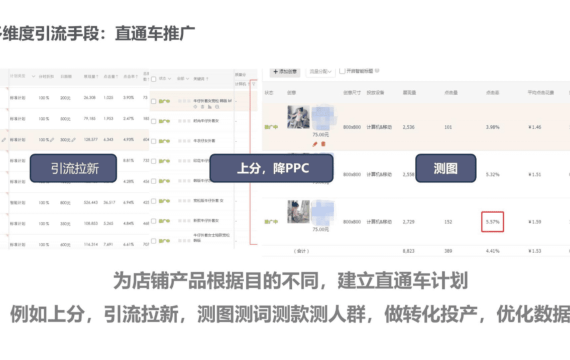Click the 534,443 impressions value

click(x=91, y=202)
